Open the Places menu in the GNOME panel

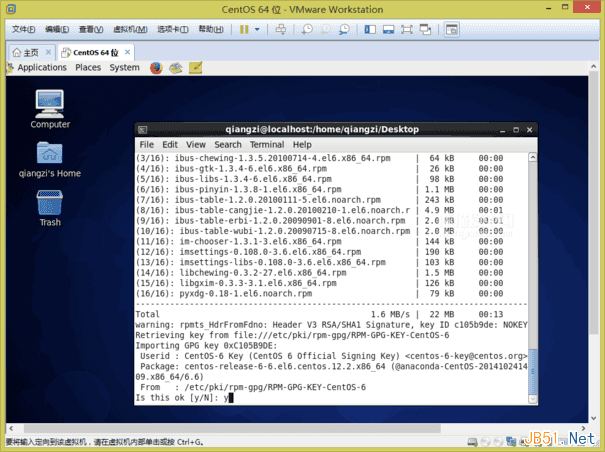point(88,68)
